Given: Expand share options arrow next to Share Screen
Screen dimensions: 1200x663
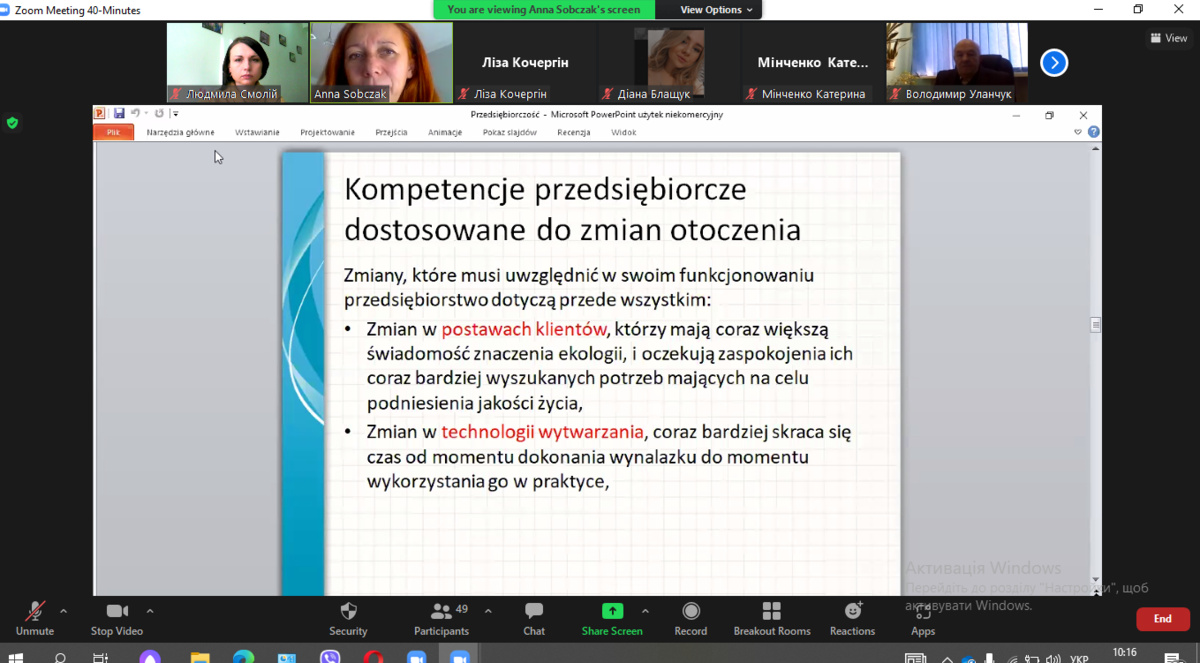Looking at the screenshot, I should point(645,611).
